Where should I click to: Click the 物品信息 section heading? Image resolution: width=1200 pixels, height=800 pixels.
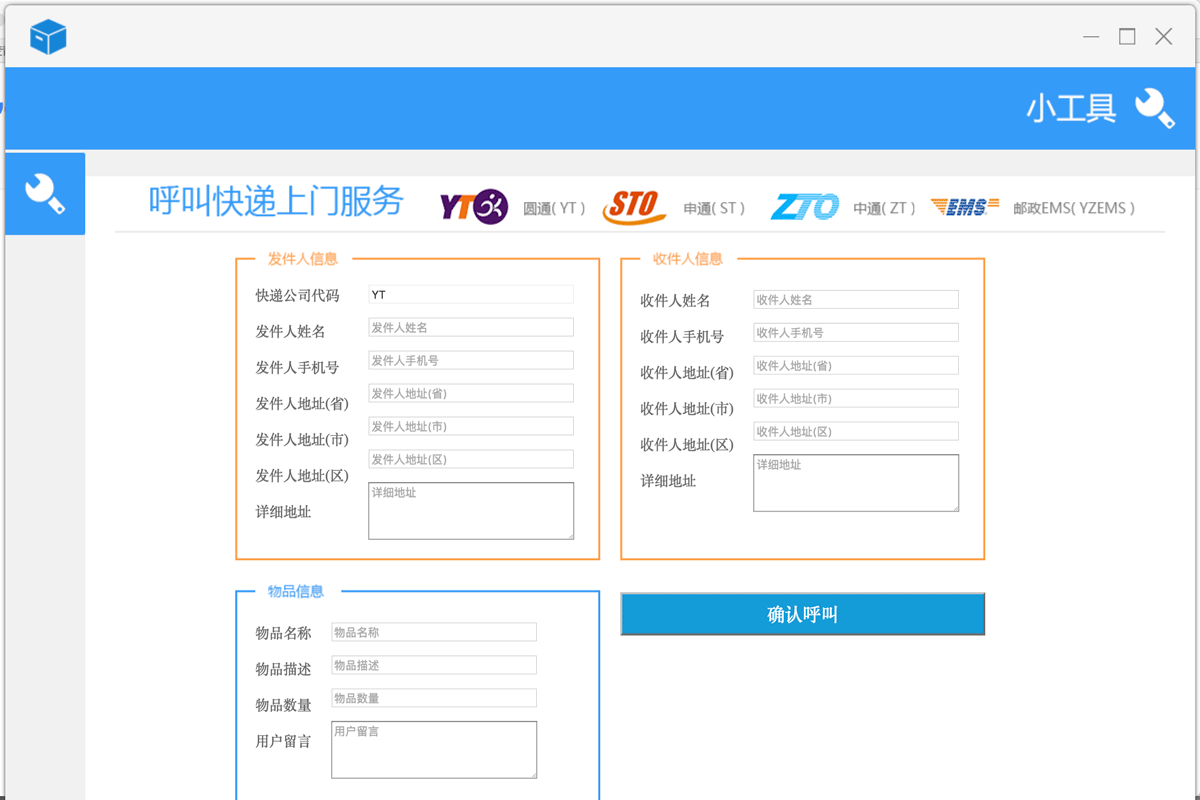tap(296, 591)
